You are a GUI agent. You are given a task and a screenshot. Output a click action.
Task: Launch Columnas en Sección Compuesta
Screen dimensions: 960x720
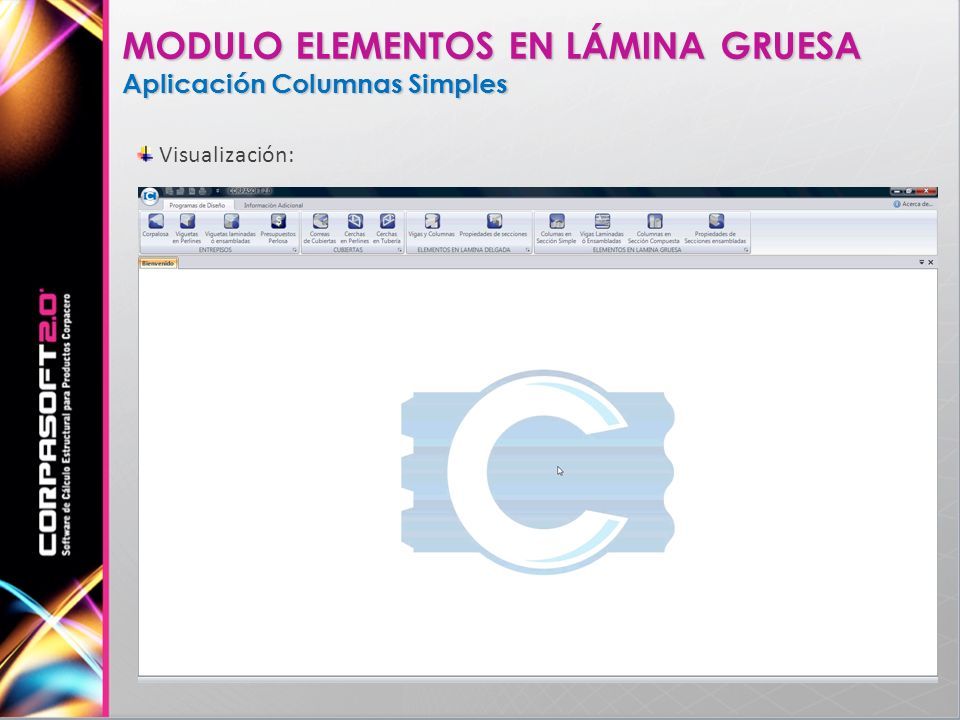pyautogui.click(x=654, y=229)
